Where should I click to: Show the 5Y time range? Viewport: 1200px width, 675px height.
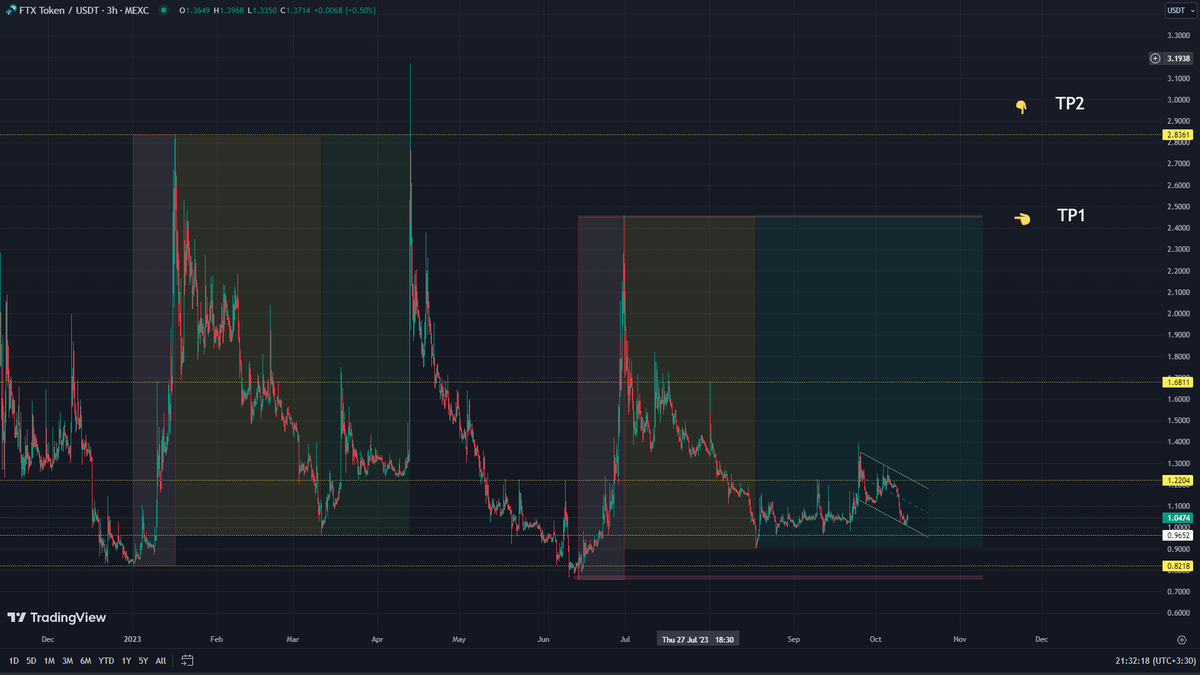pyautogui.click(x=143, y=660)
